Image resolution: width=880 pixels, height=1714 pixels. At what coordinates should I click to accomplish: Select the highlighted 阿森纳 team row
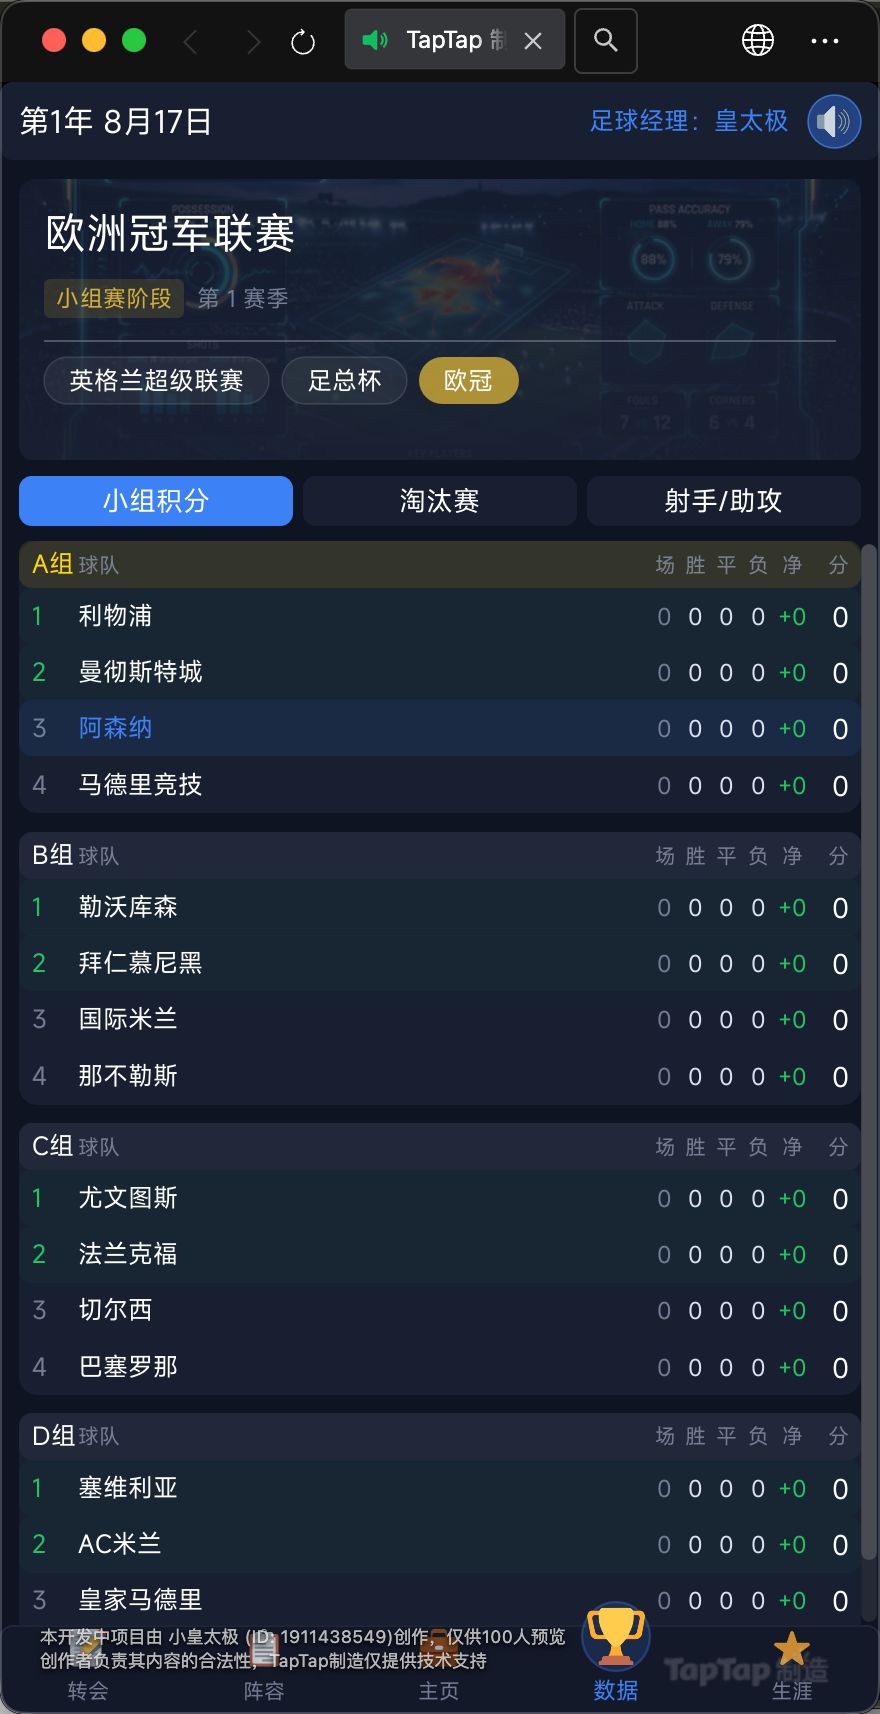[x=439, y=728]
